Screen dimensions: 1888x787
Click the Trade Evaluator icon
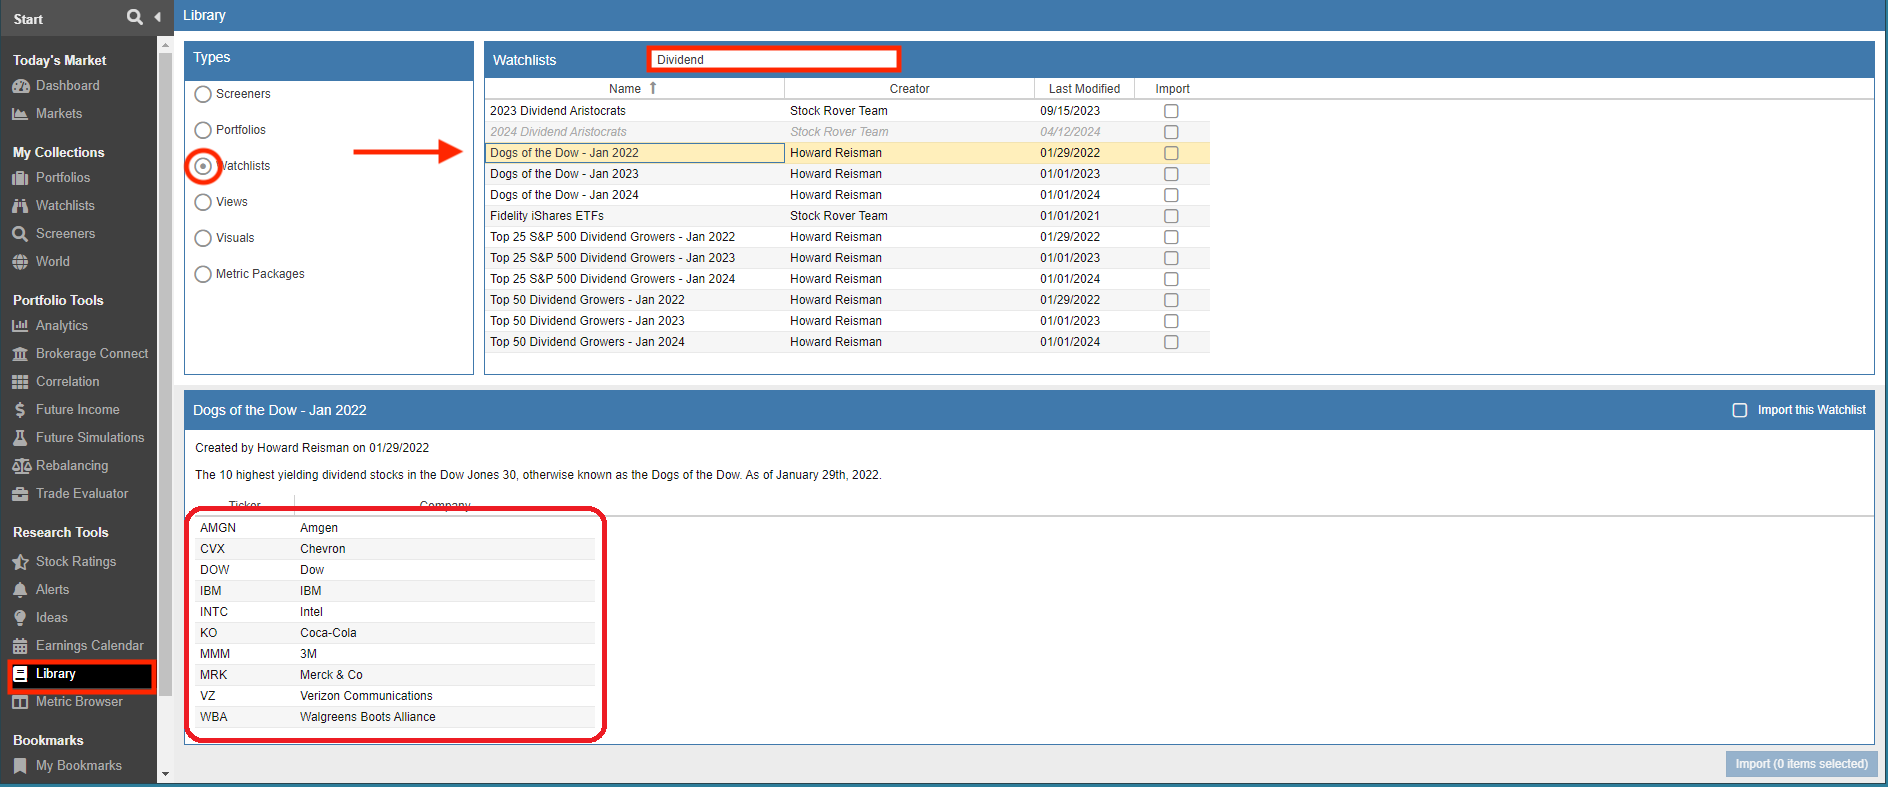(20, 494)
